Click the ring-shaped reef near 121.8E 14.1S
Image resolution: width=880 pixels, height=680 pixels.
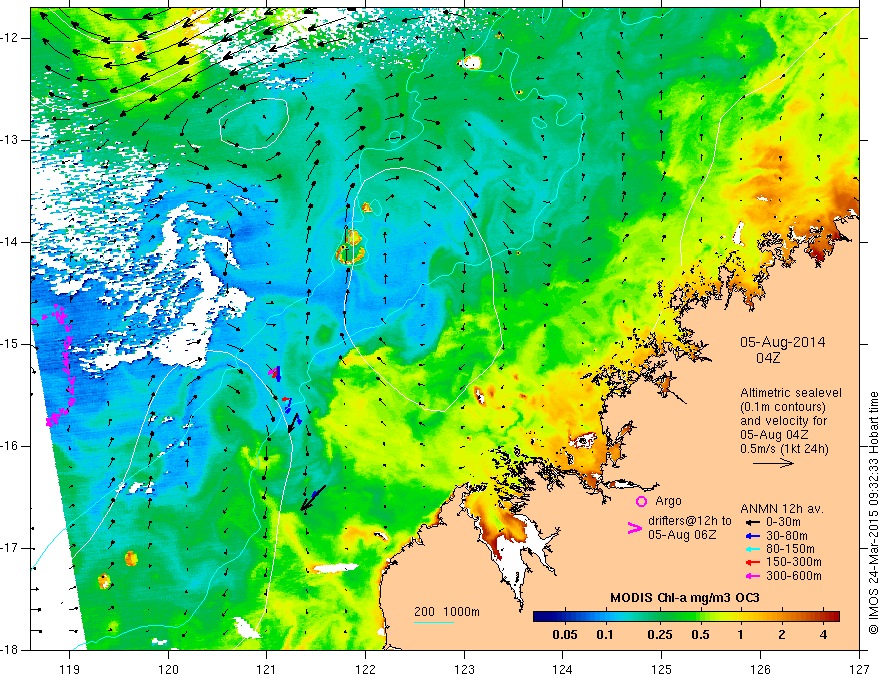350,254
